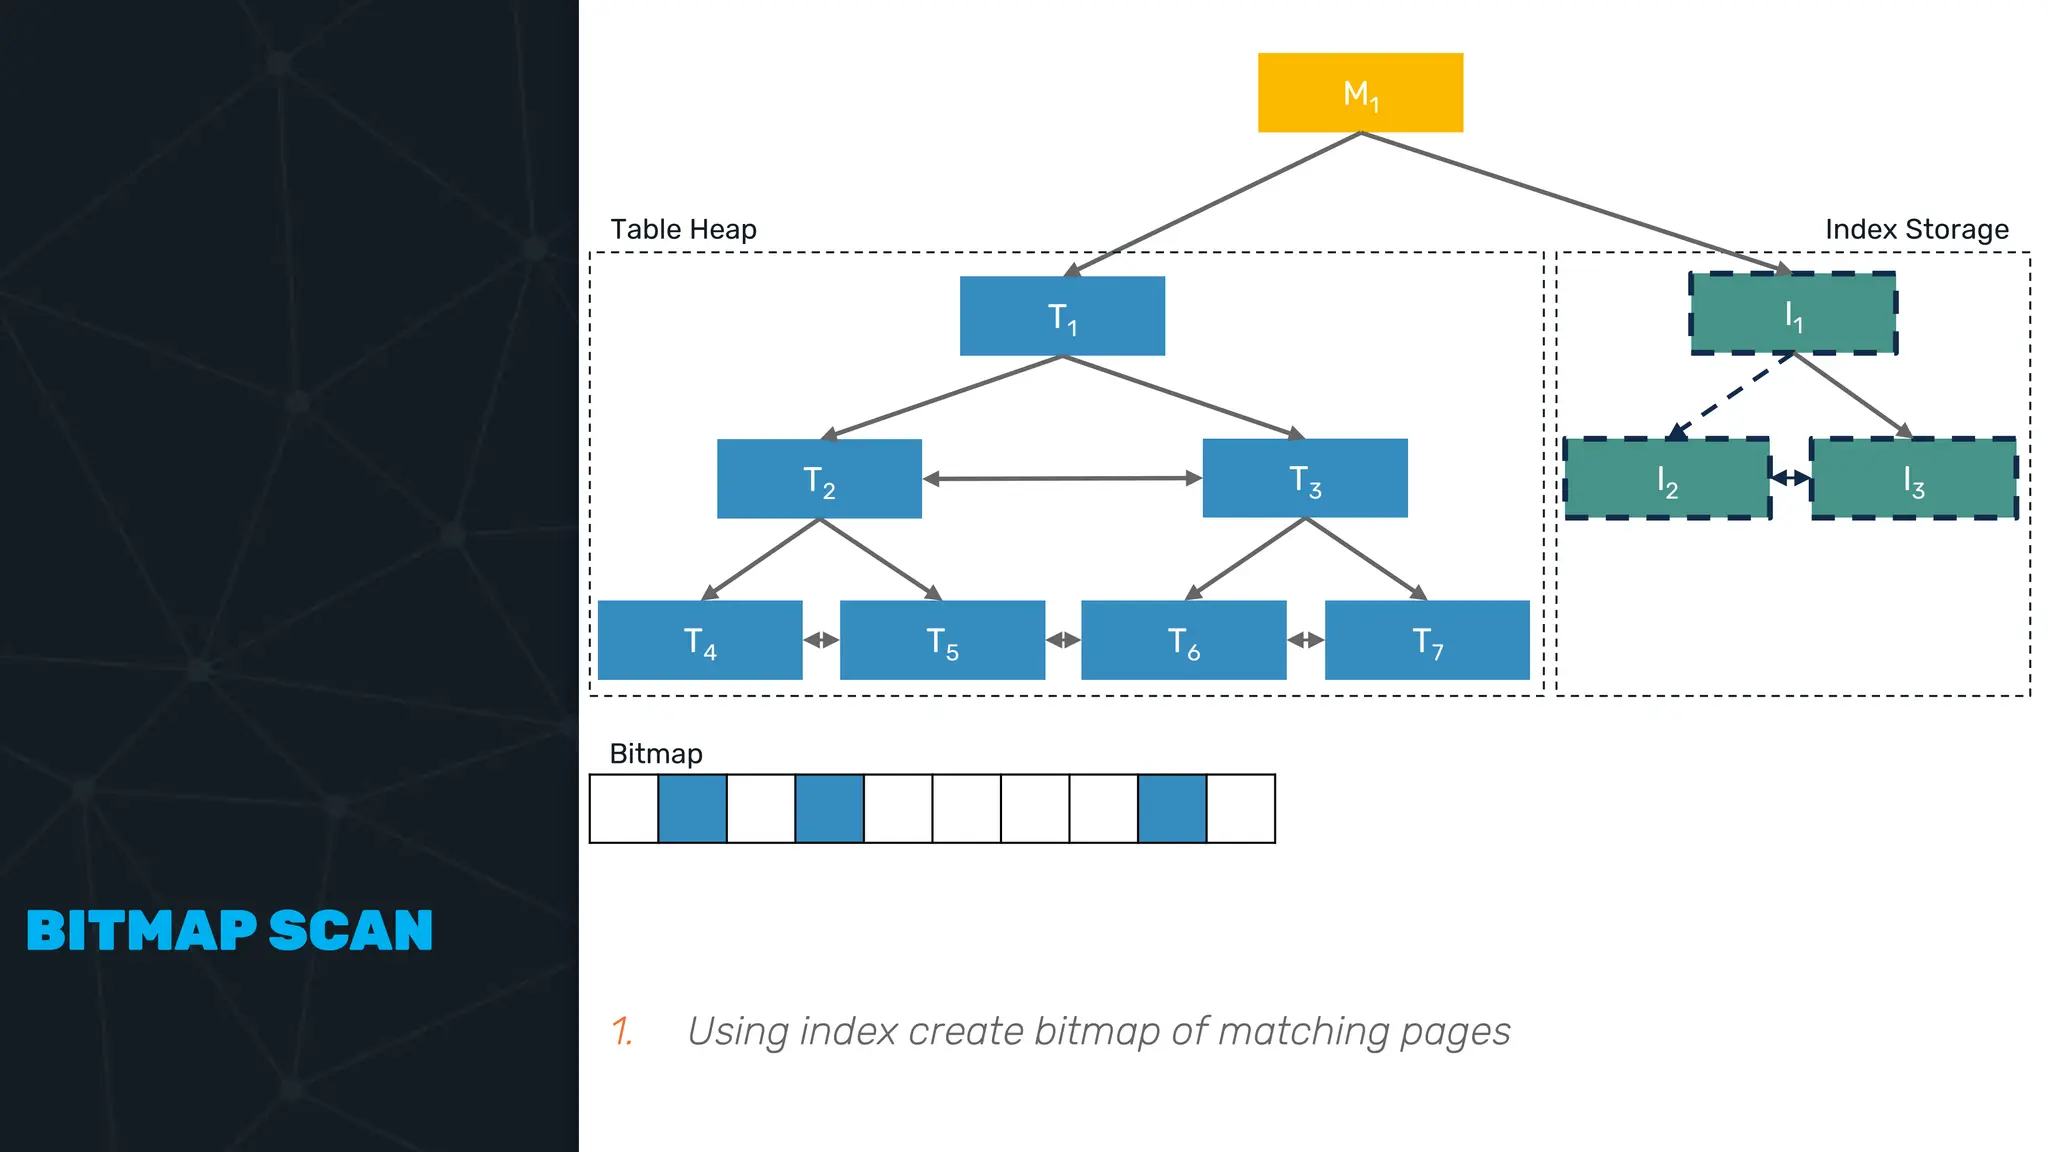Click the last filled blue bitmap cell
This screenshot has width=2048, height=1152.
point(1172,809)
